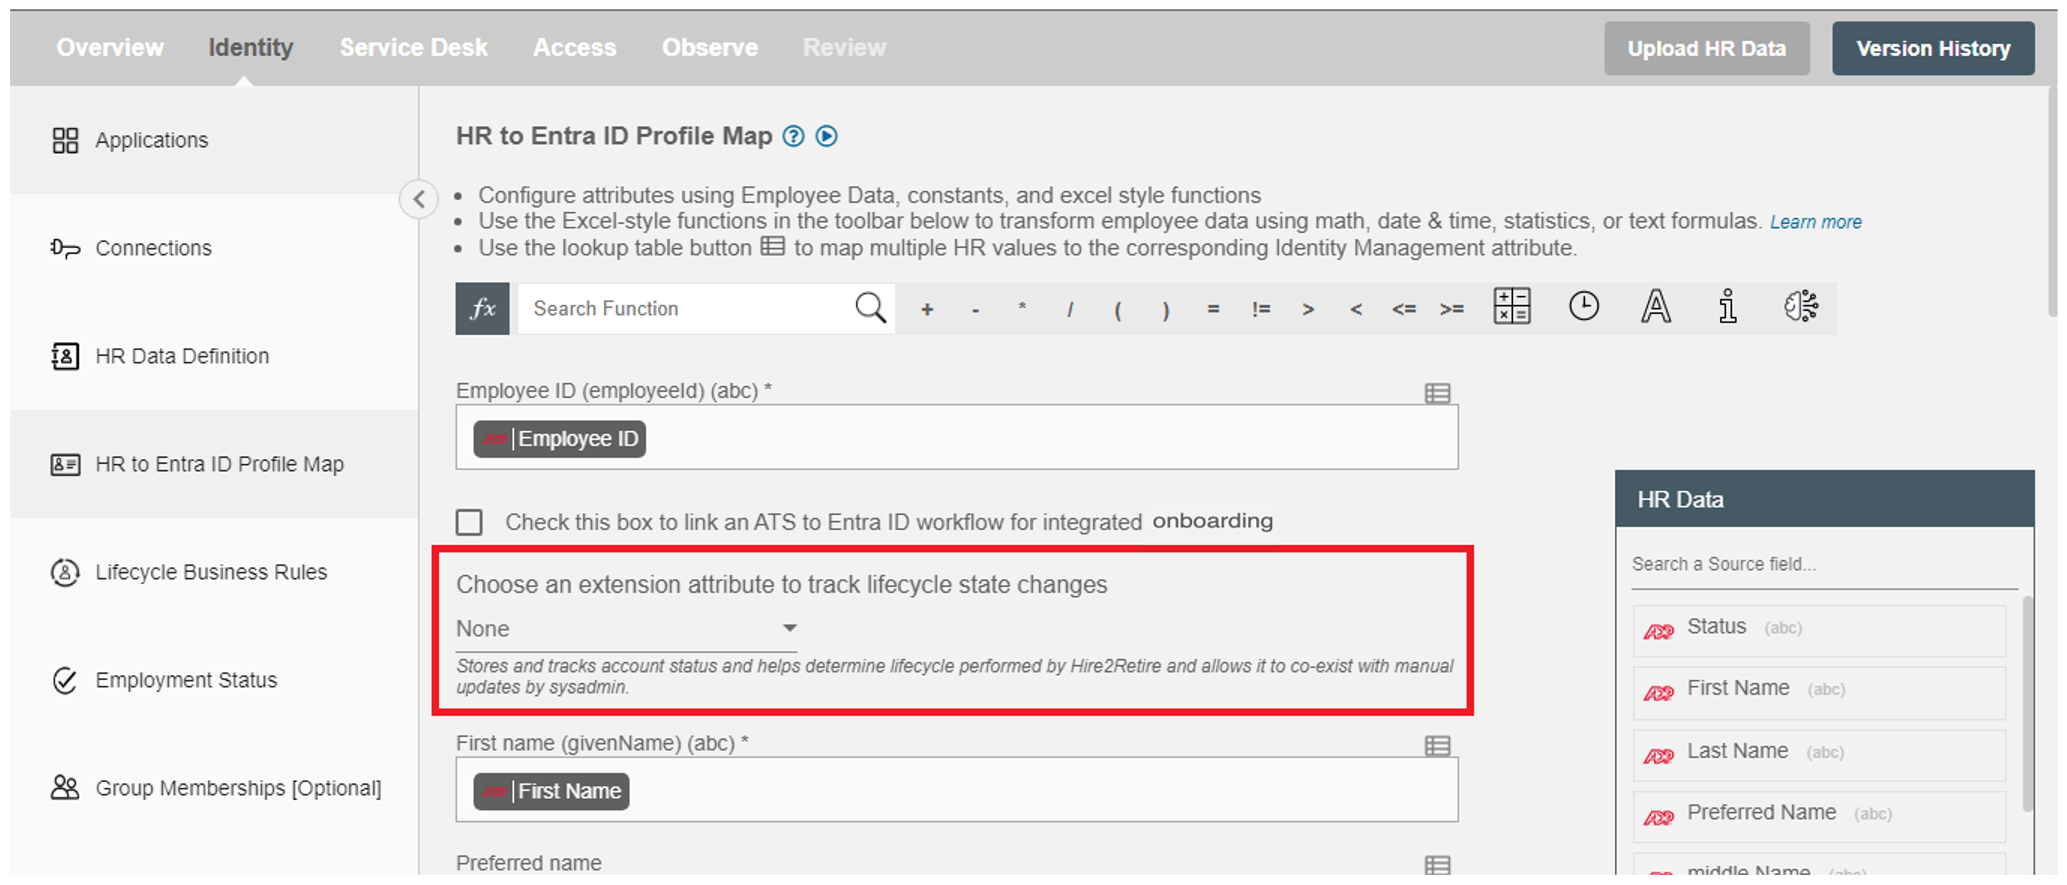The width and height of the screenshot is (2067, 885).
Task: Insert the multiply asterisk operator
Action: pos(1022,308)
